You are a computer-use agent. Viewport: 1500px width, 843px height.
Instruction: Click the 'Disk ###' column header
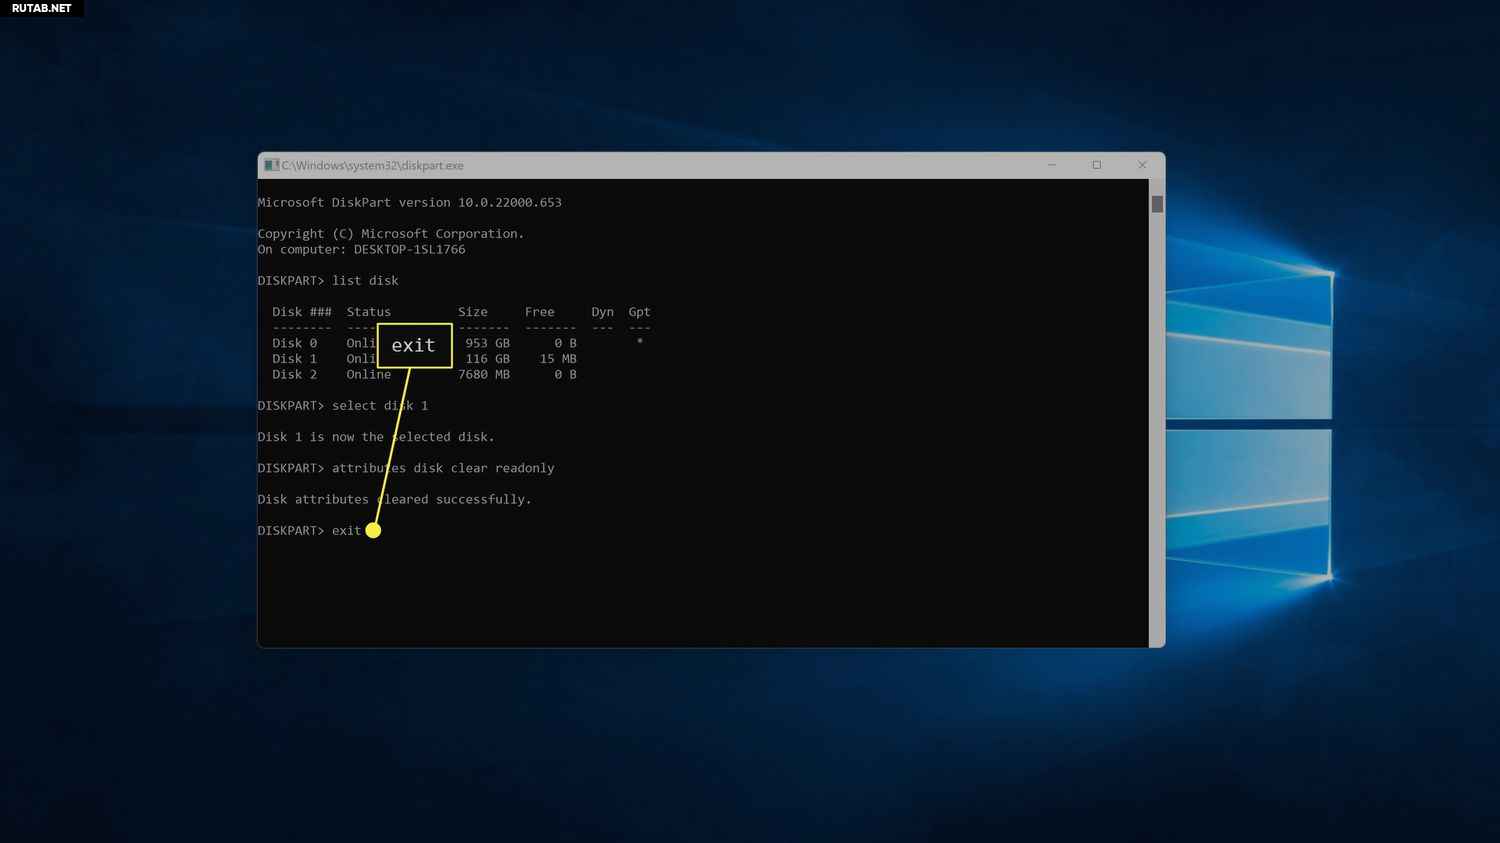tap(301, 311)
